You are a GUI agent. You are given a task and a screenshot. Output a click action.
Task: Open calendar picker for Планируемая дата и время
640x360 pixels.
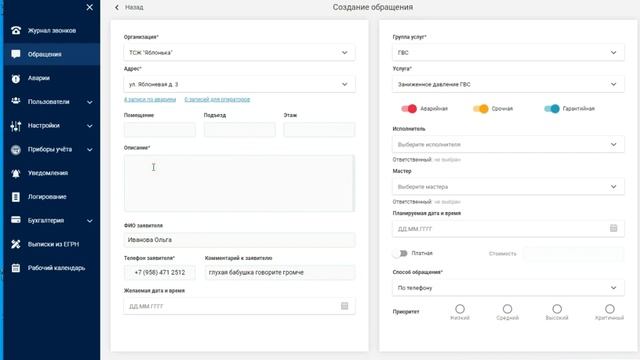point(613,228)
